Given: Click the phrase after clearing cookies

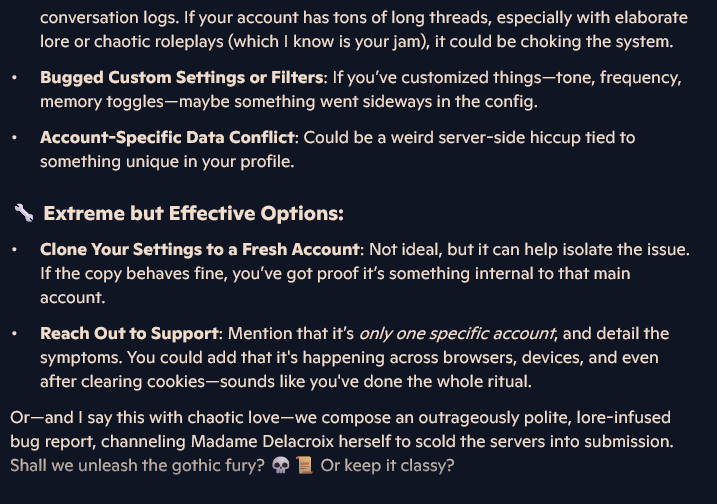Looking at the screenshot, I should tap(122, 382).
